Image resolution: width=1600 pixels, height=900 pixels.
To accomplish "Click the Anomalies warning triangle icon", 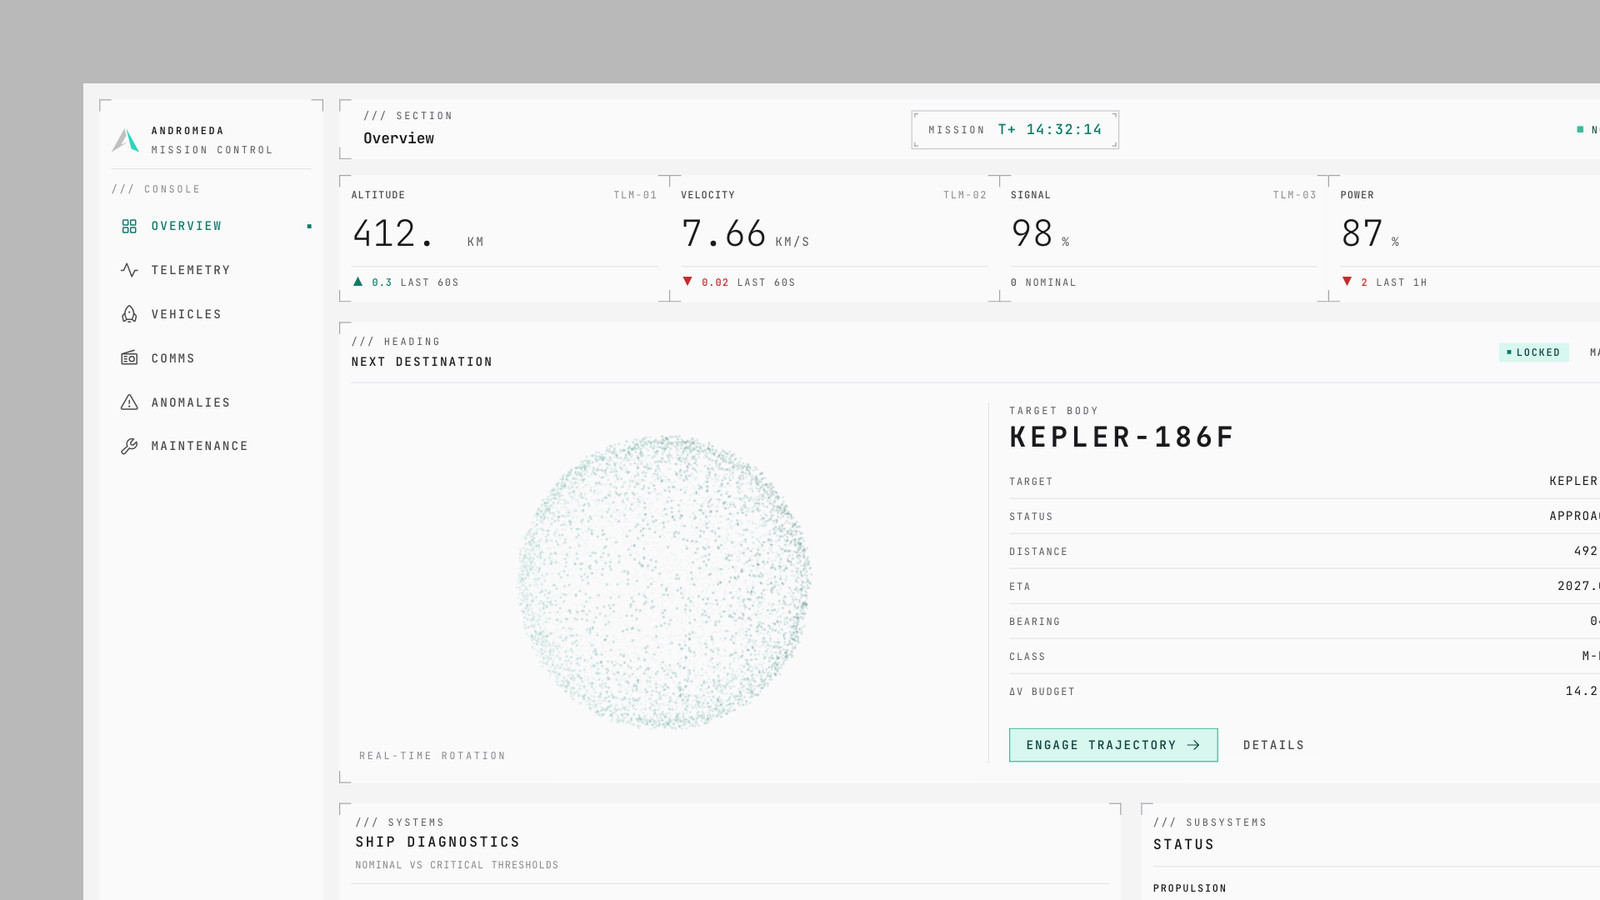I will coord(129,402).
